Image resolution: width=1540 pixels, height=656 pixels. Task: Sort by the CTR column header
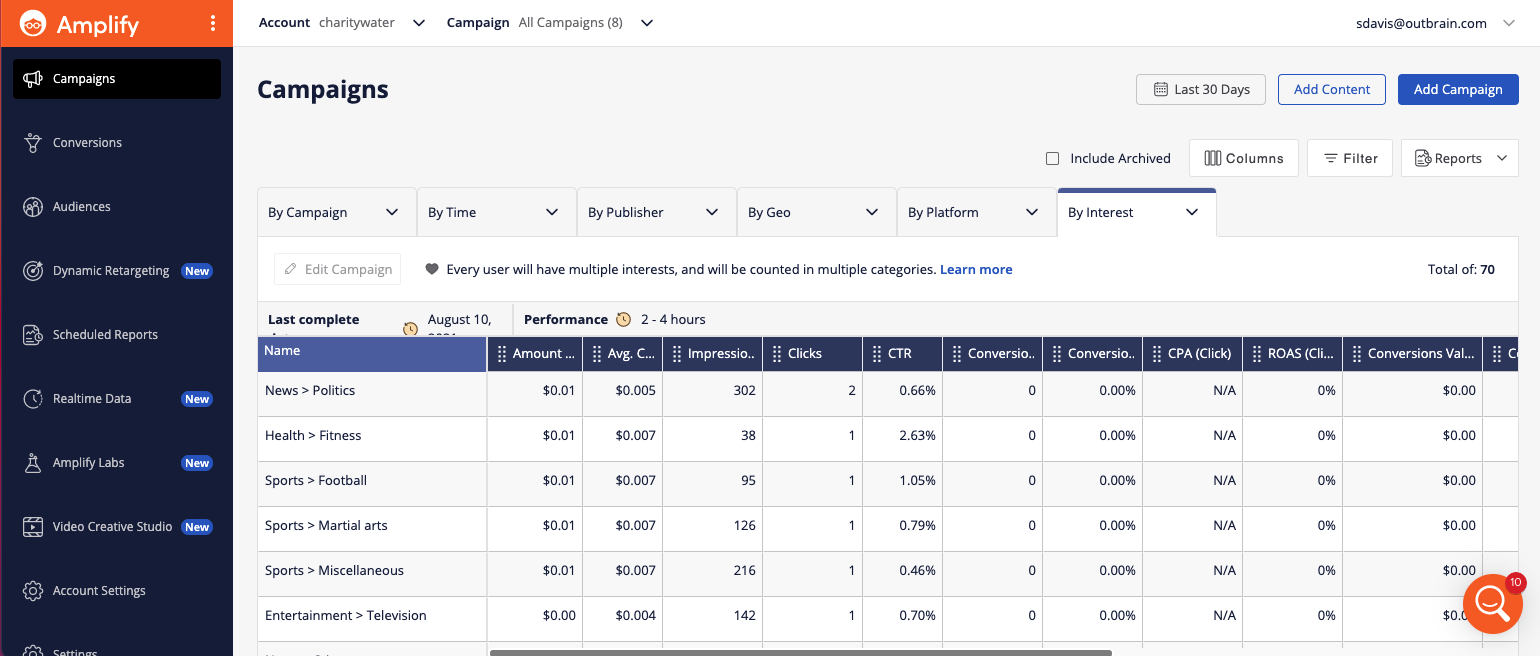(x=900, y=353)
